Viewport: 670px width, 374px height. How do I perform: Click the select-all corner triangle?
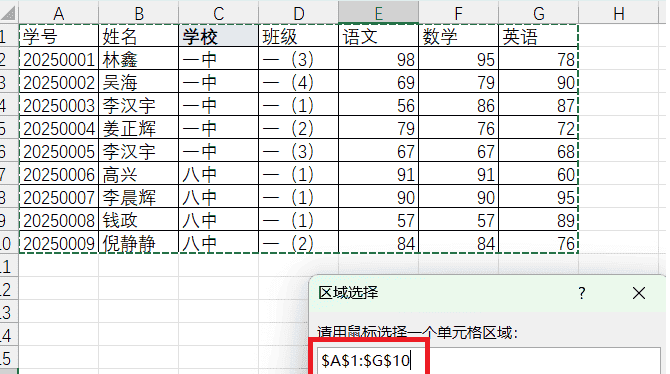tap(8, 13)
